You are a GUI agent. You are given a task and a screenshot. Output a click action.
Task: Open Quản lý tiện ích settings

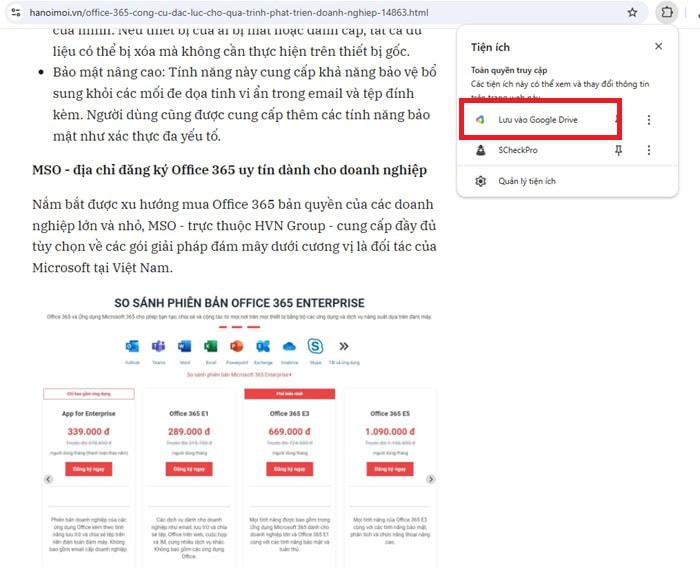click(x=567, y=181)
